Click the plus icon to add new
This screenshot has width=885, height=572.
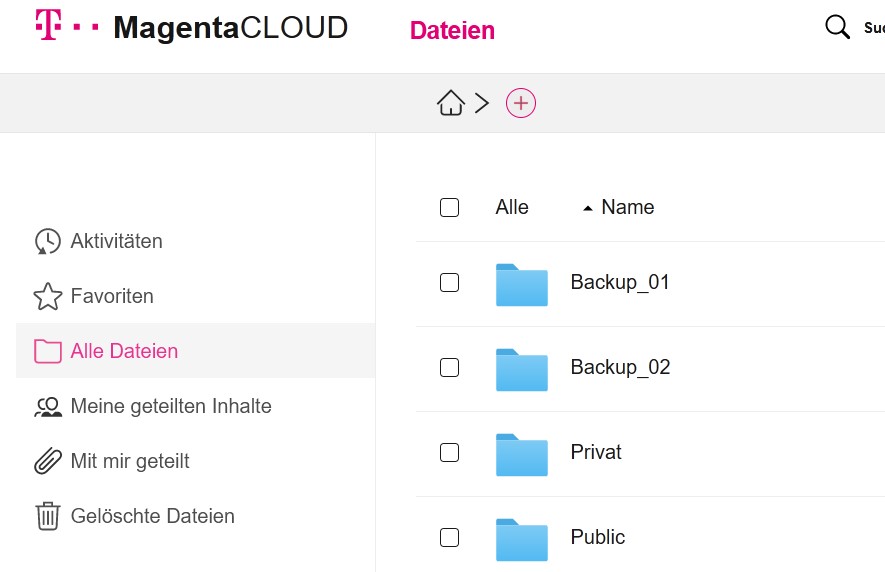click(x=521, y=102)
